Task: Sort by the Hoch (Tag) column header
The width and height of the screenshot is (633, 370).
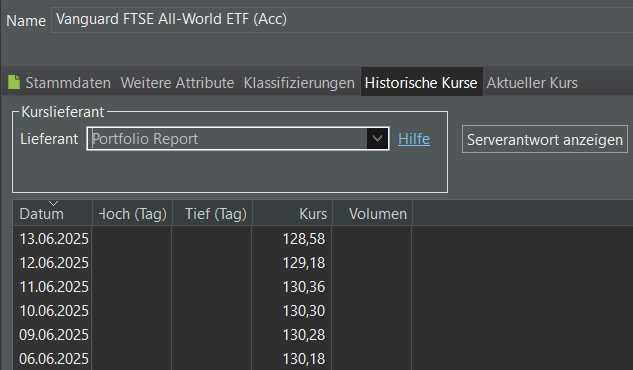Action: [x=132, y=213]
